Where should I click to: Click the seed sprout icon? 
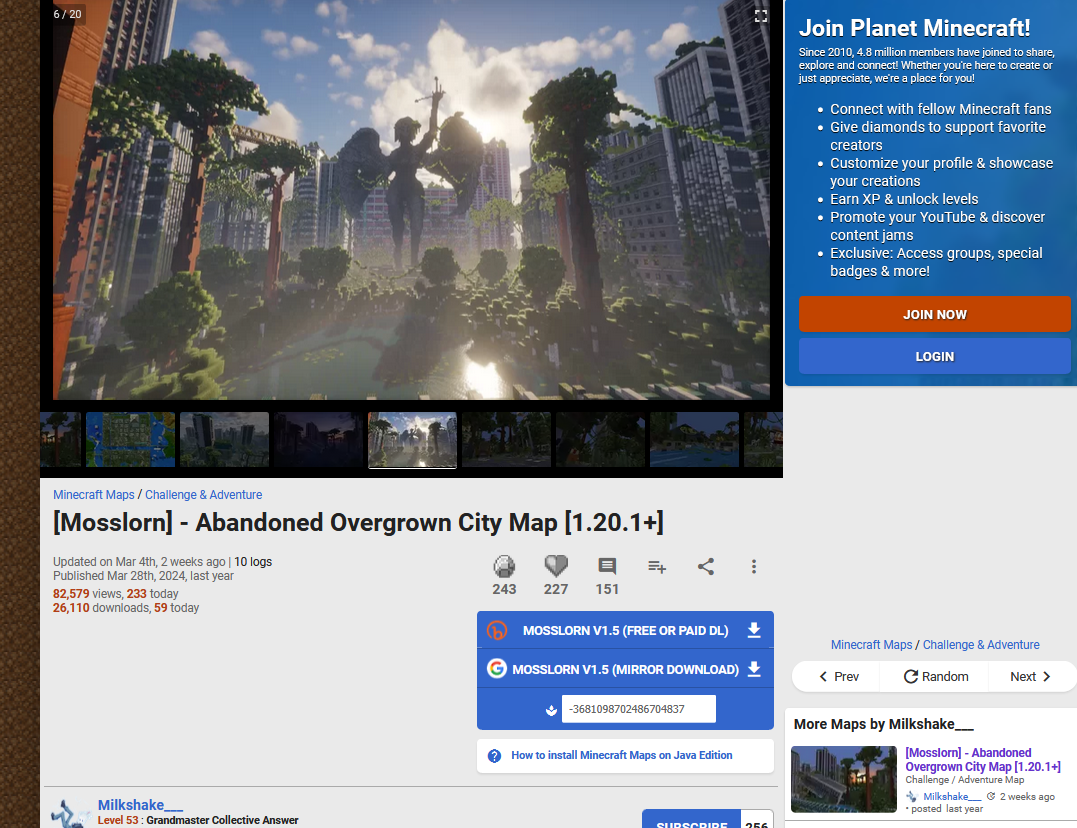click(551, 710)
